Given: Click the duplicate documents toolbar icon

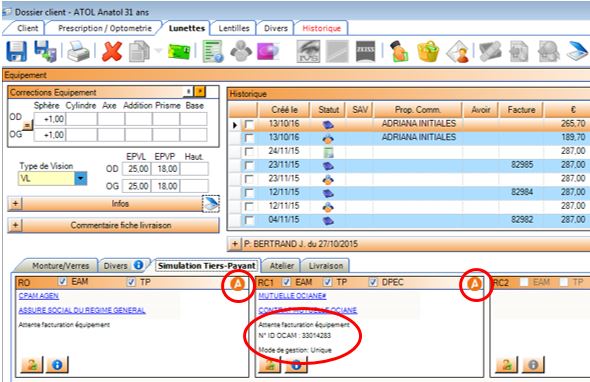Looking at the screenshot, I should click(139, 52).
